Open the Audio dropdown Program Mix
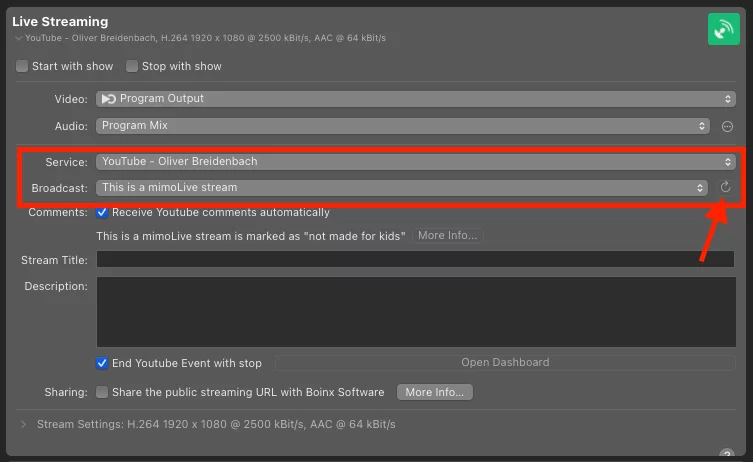753x462 pixels. pos(402,126)
